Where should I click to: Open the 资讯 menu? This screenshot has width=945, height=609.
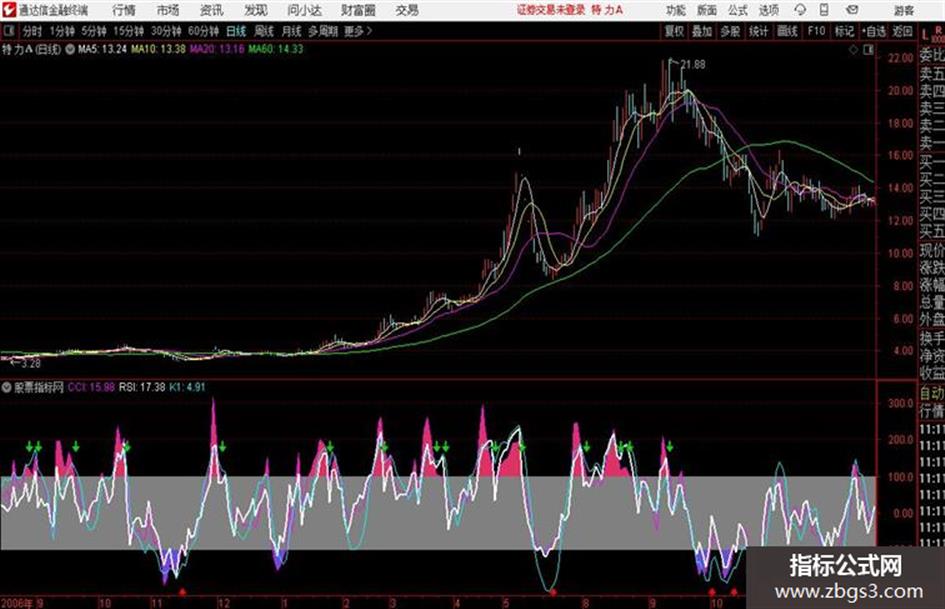(x=212, y=10)
